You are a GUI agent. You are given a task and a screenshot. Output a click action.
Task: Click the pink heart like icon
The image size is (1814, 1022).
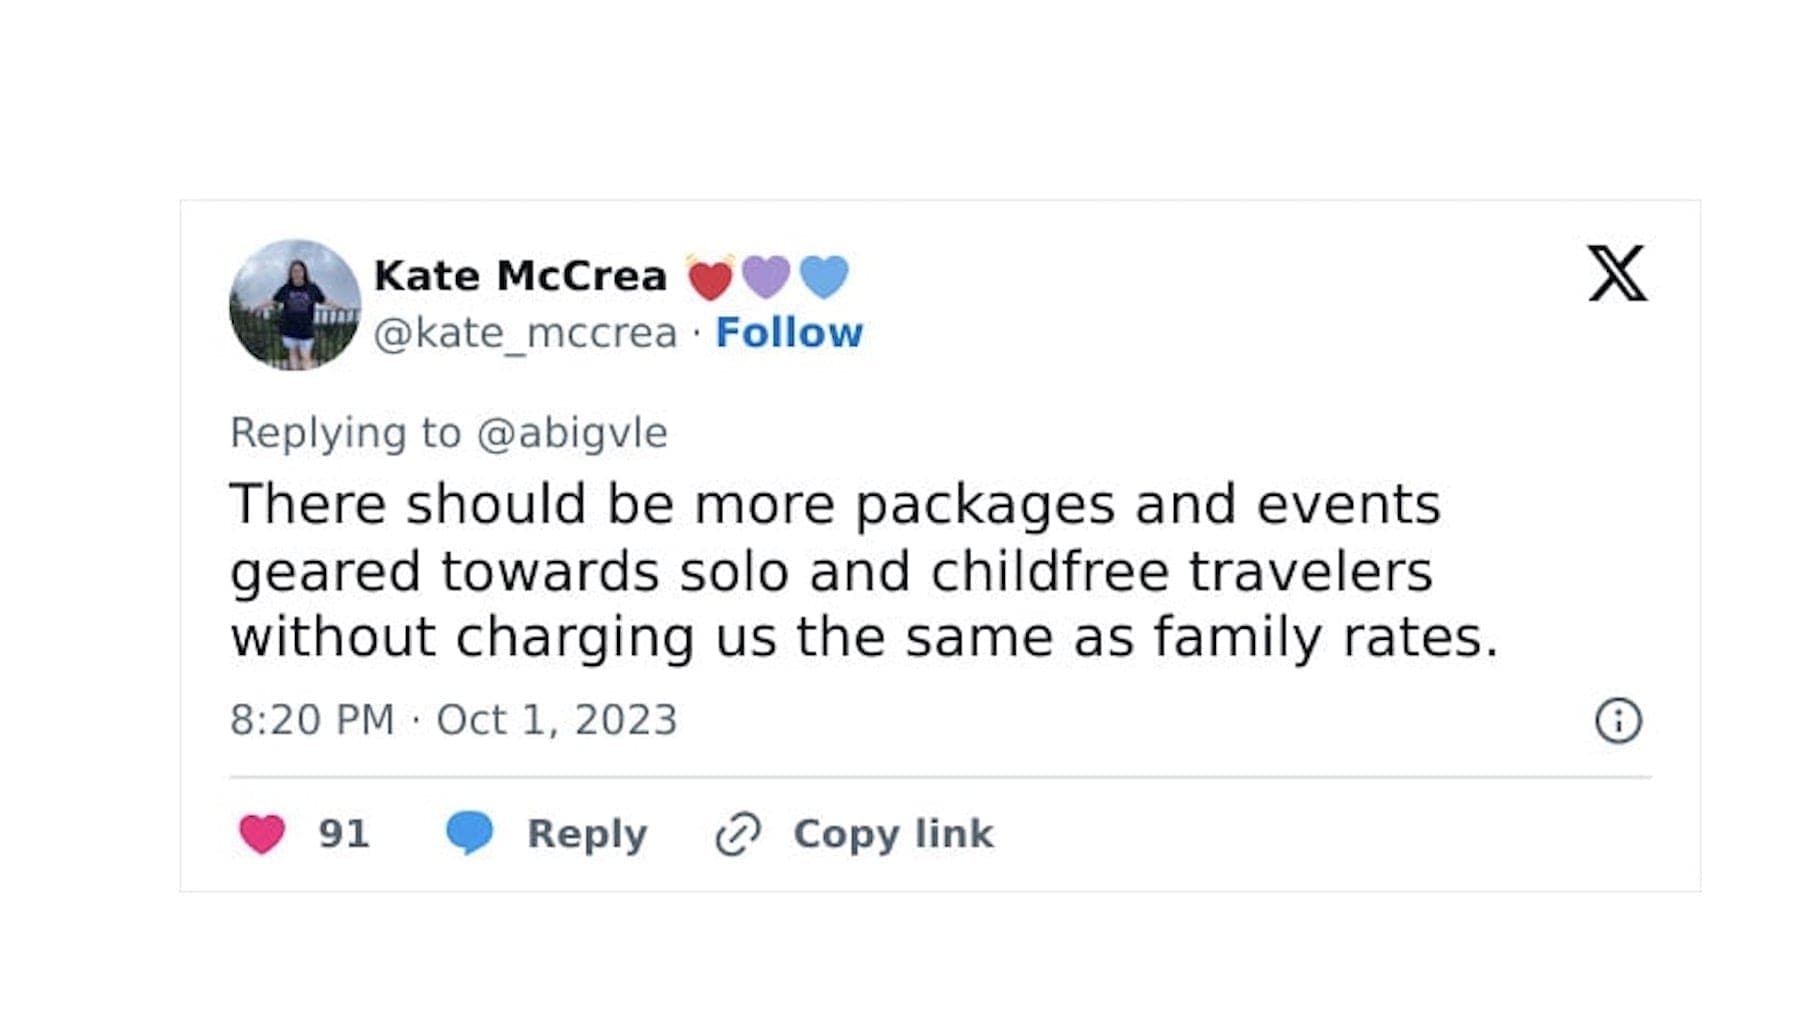coord(262,833)
